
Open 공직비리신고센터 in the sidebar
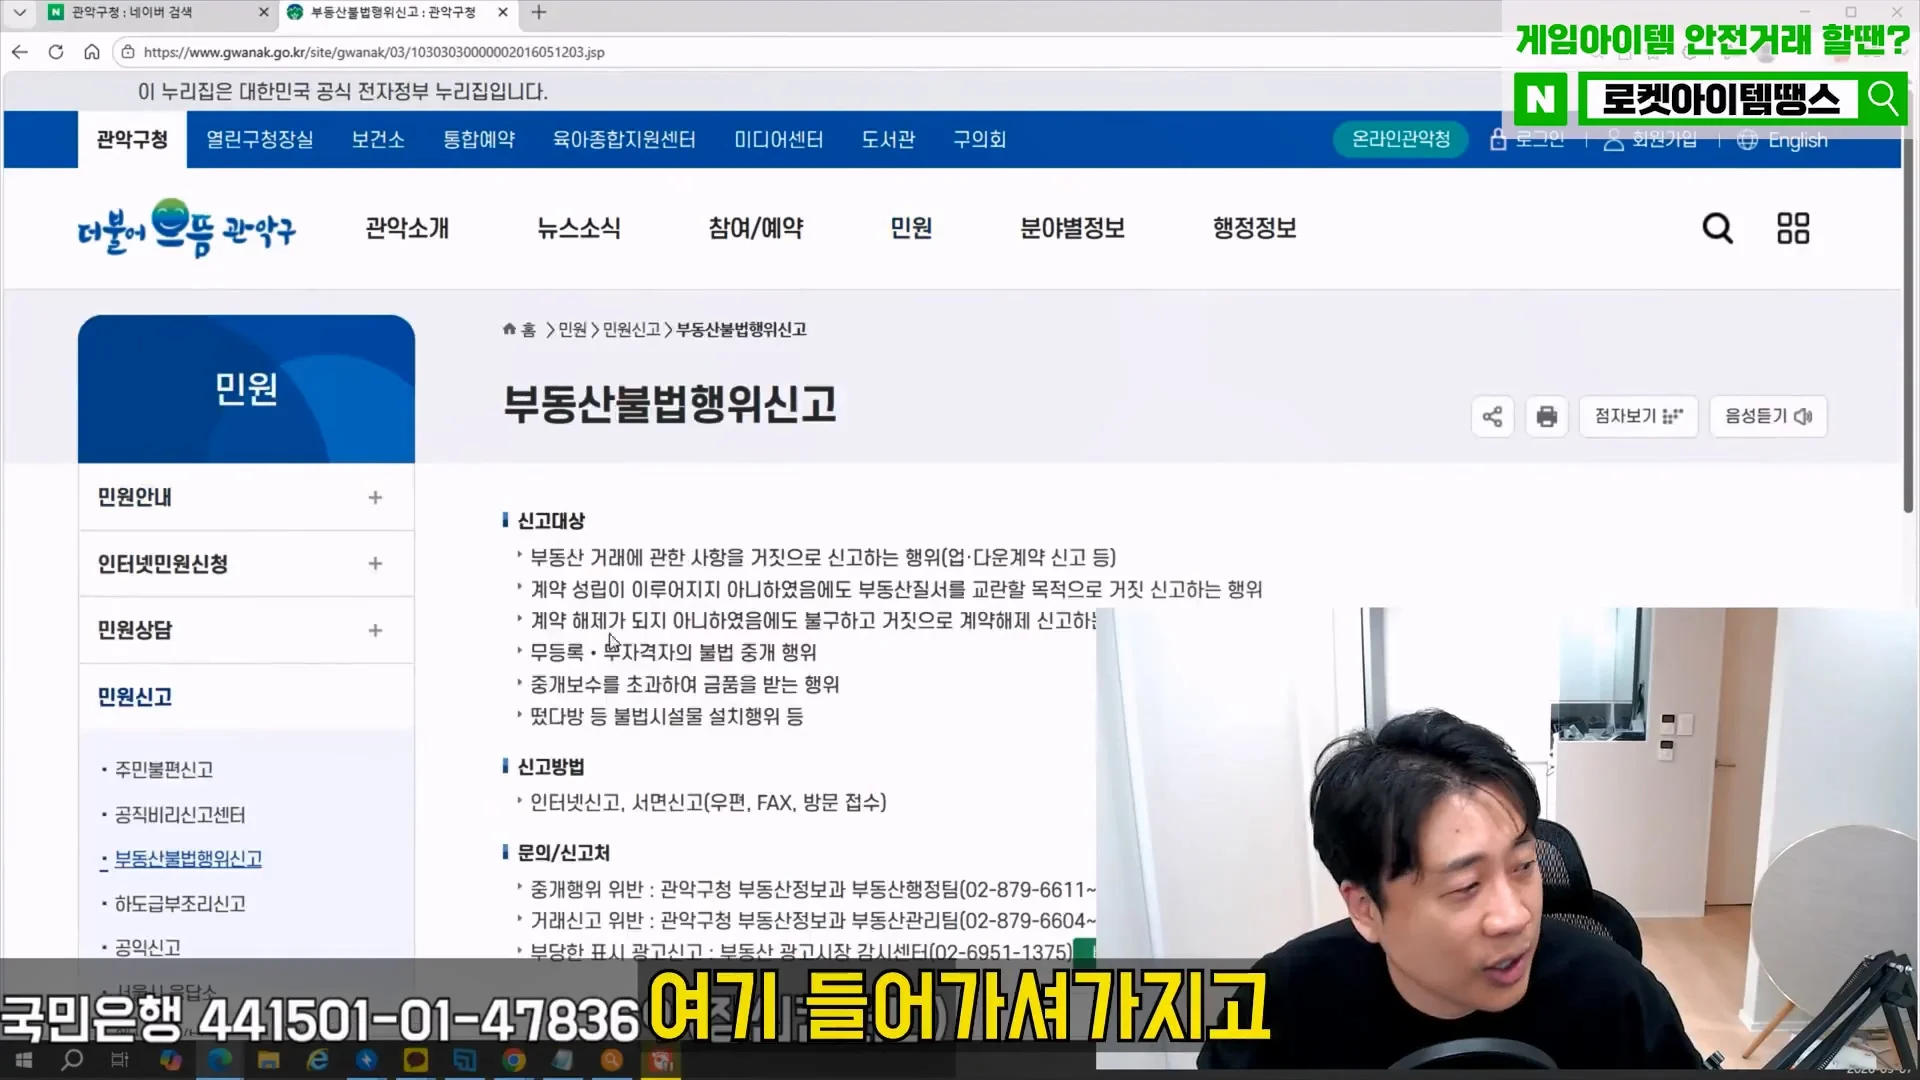pos(180,815)
